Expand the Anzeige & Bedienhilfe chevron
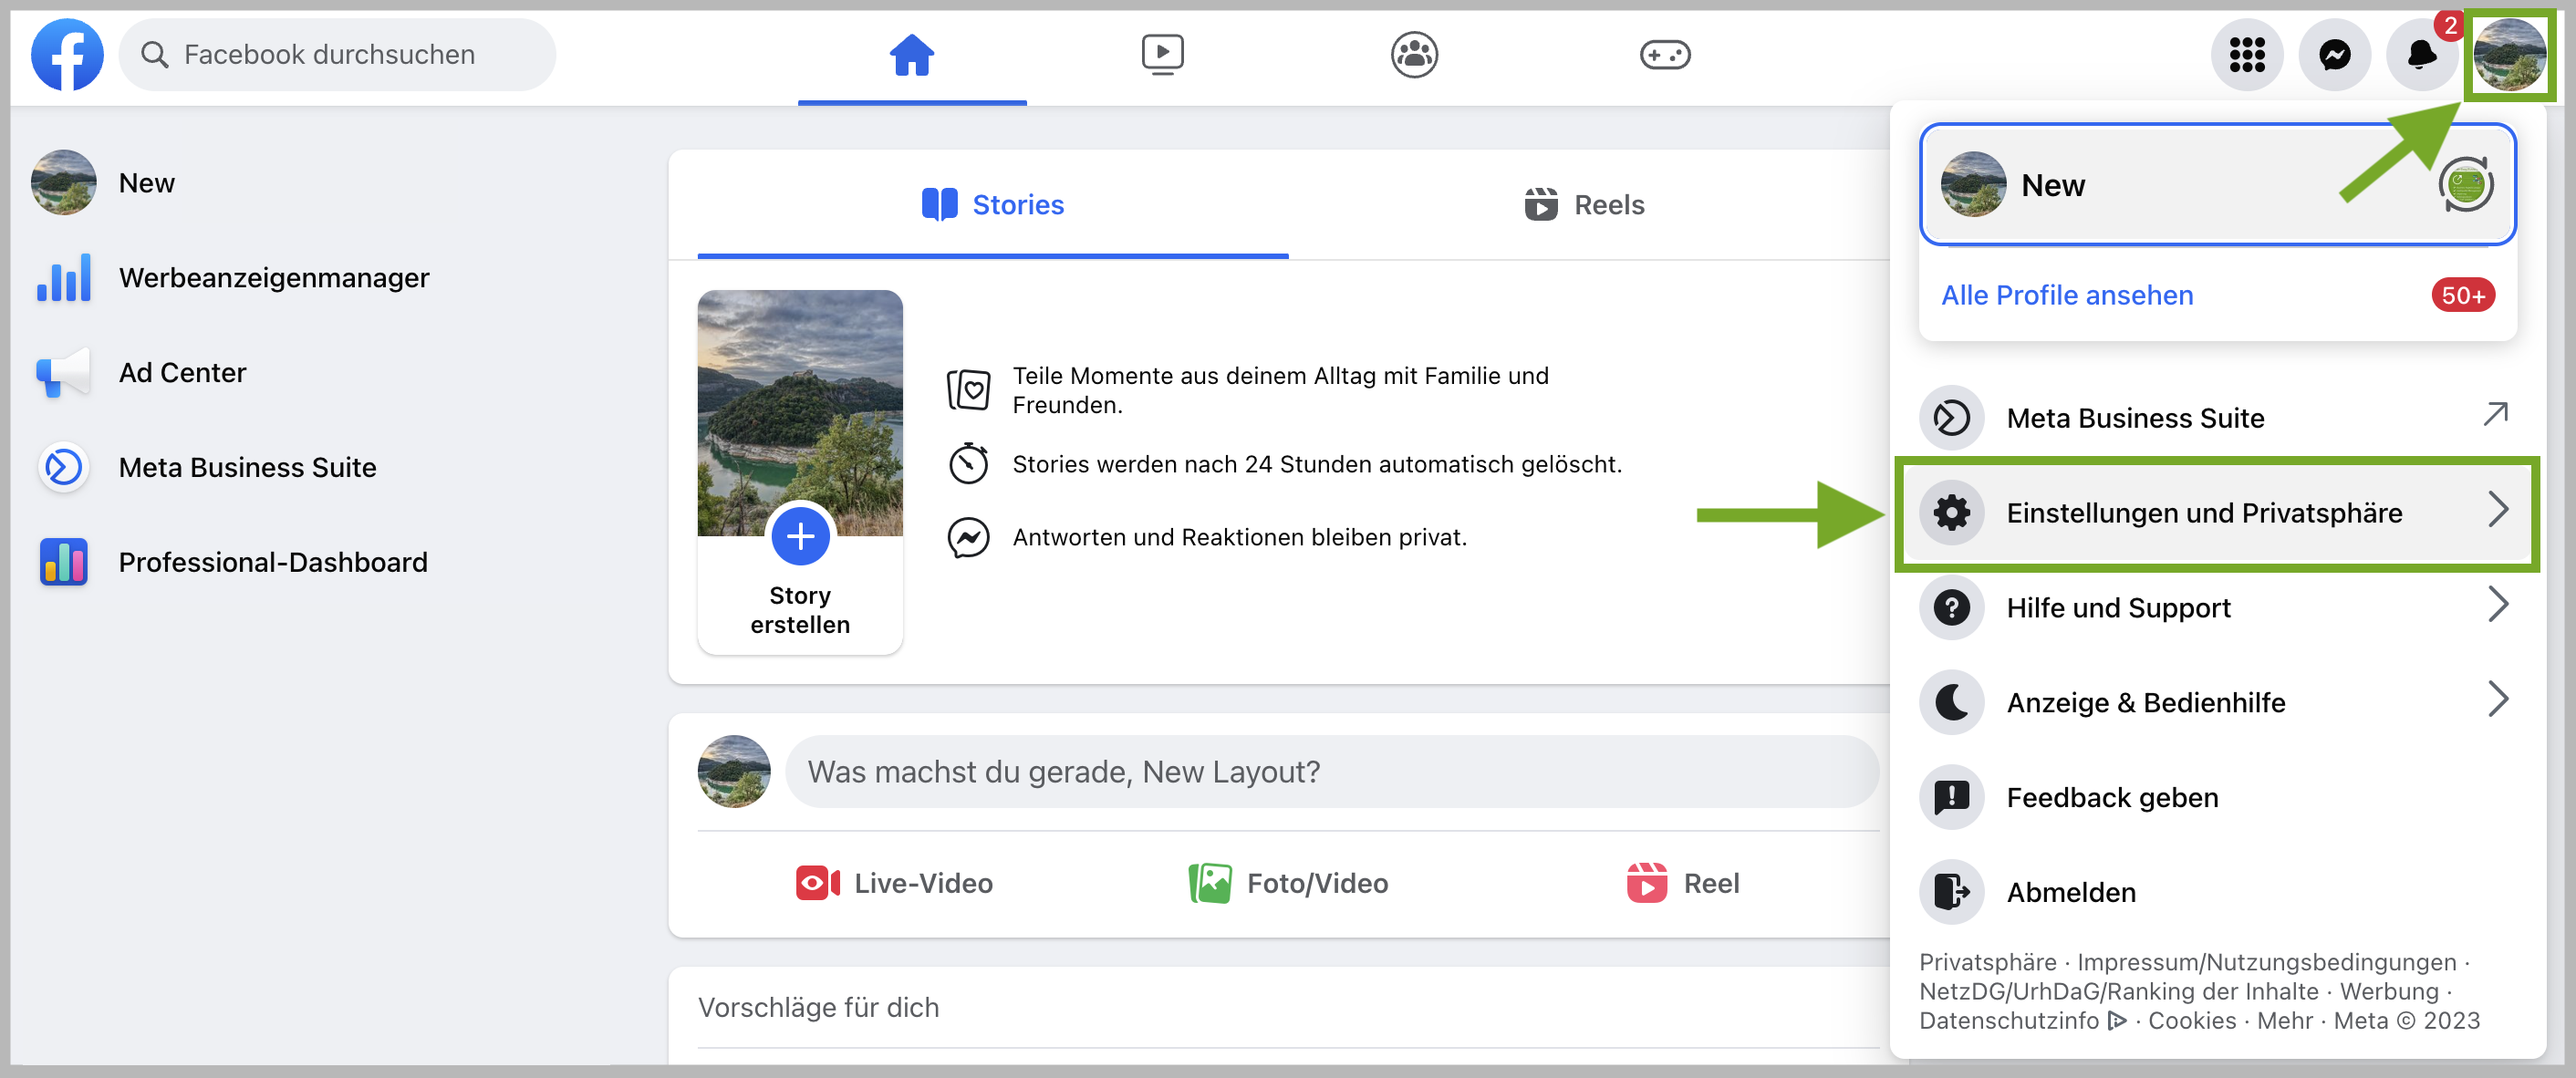Screen dimensions: 2576x1078 click(x=2498, y=700)
